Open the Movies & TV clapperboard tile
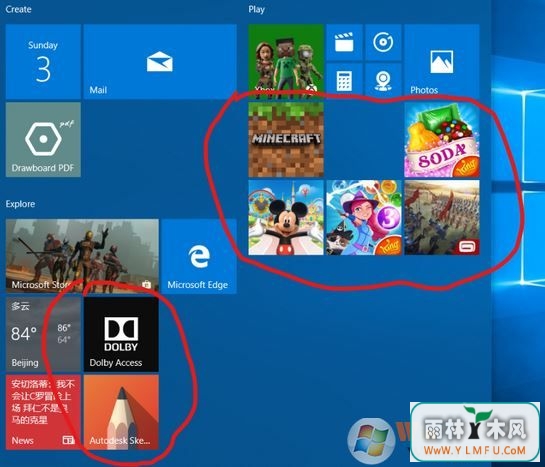 (344, 42)
